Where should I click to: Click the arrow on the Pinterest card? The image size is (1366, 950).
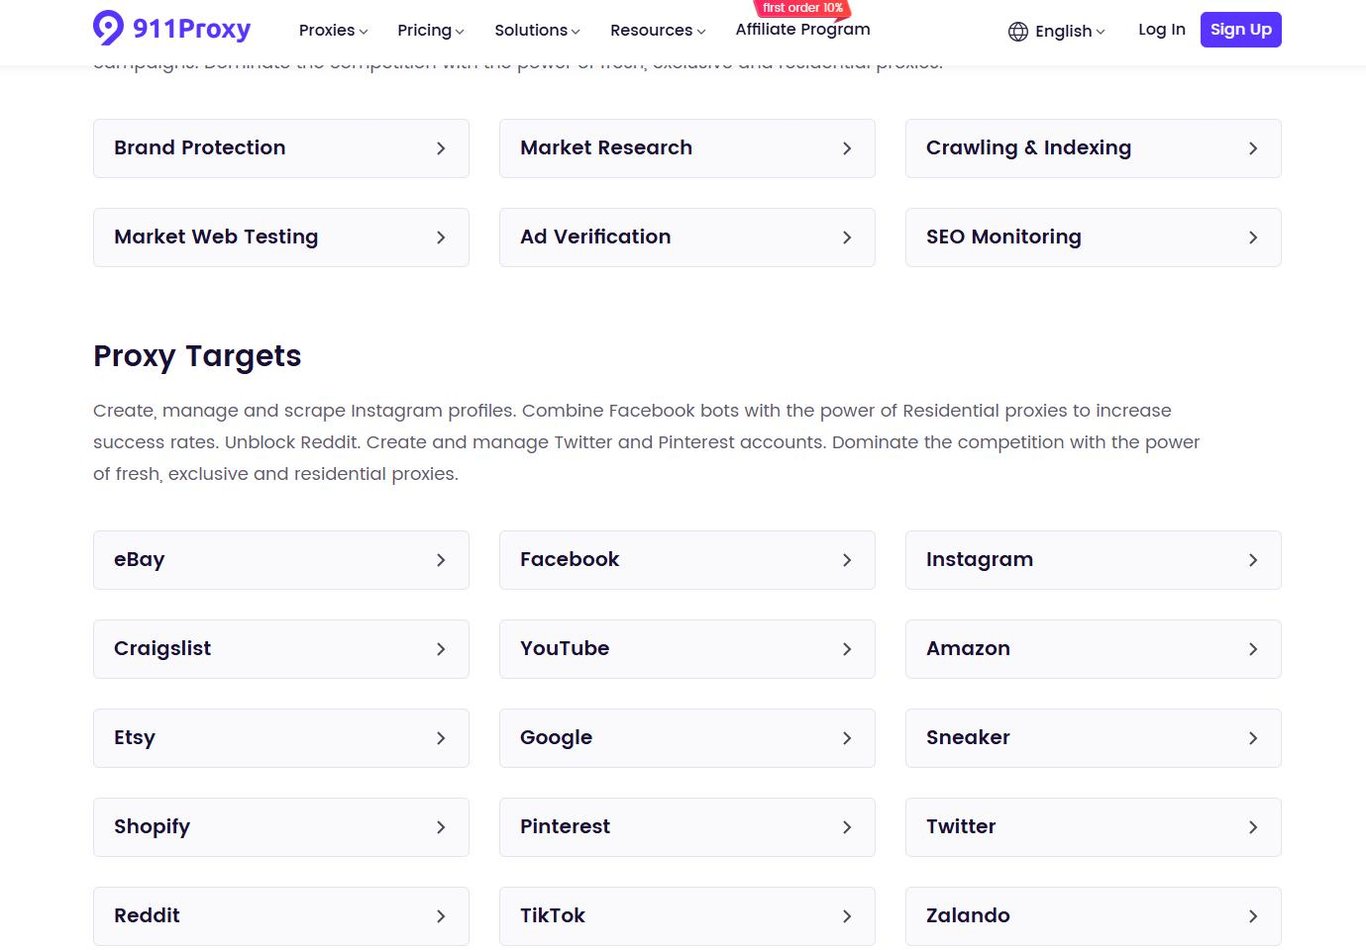point(847,827)
